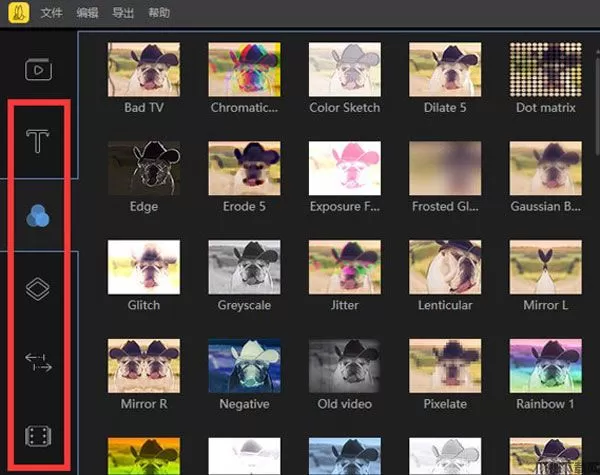Open the 文件 menu

coord(52,14)
